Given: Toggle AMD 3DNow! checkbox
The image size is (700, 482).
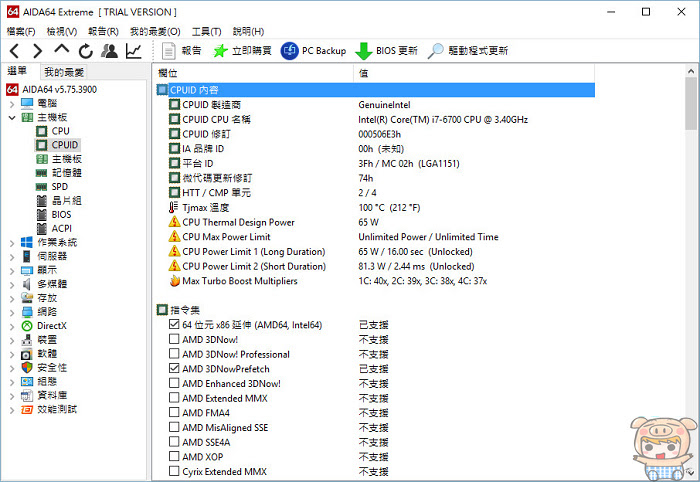Looking at the screenshot, I should [174, 339].
